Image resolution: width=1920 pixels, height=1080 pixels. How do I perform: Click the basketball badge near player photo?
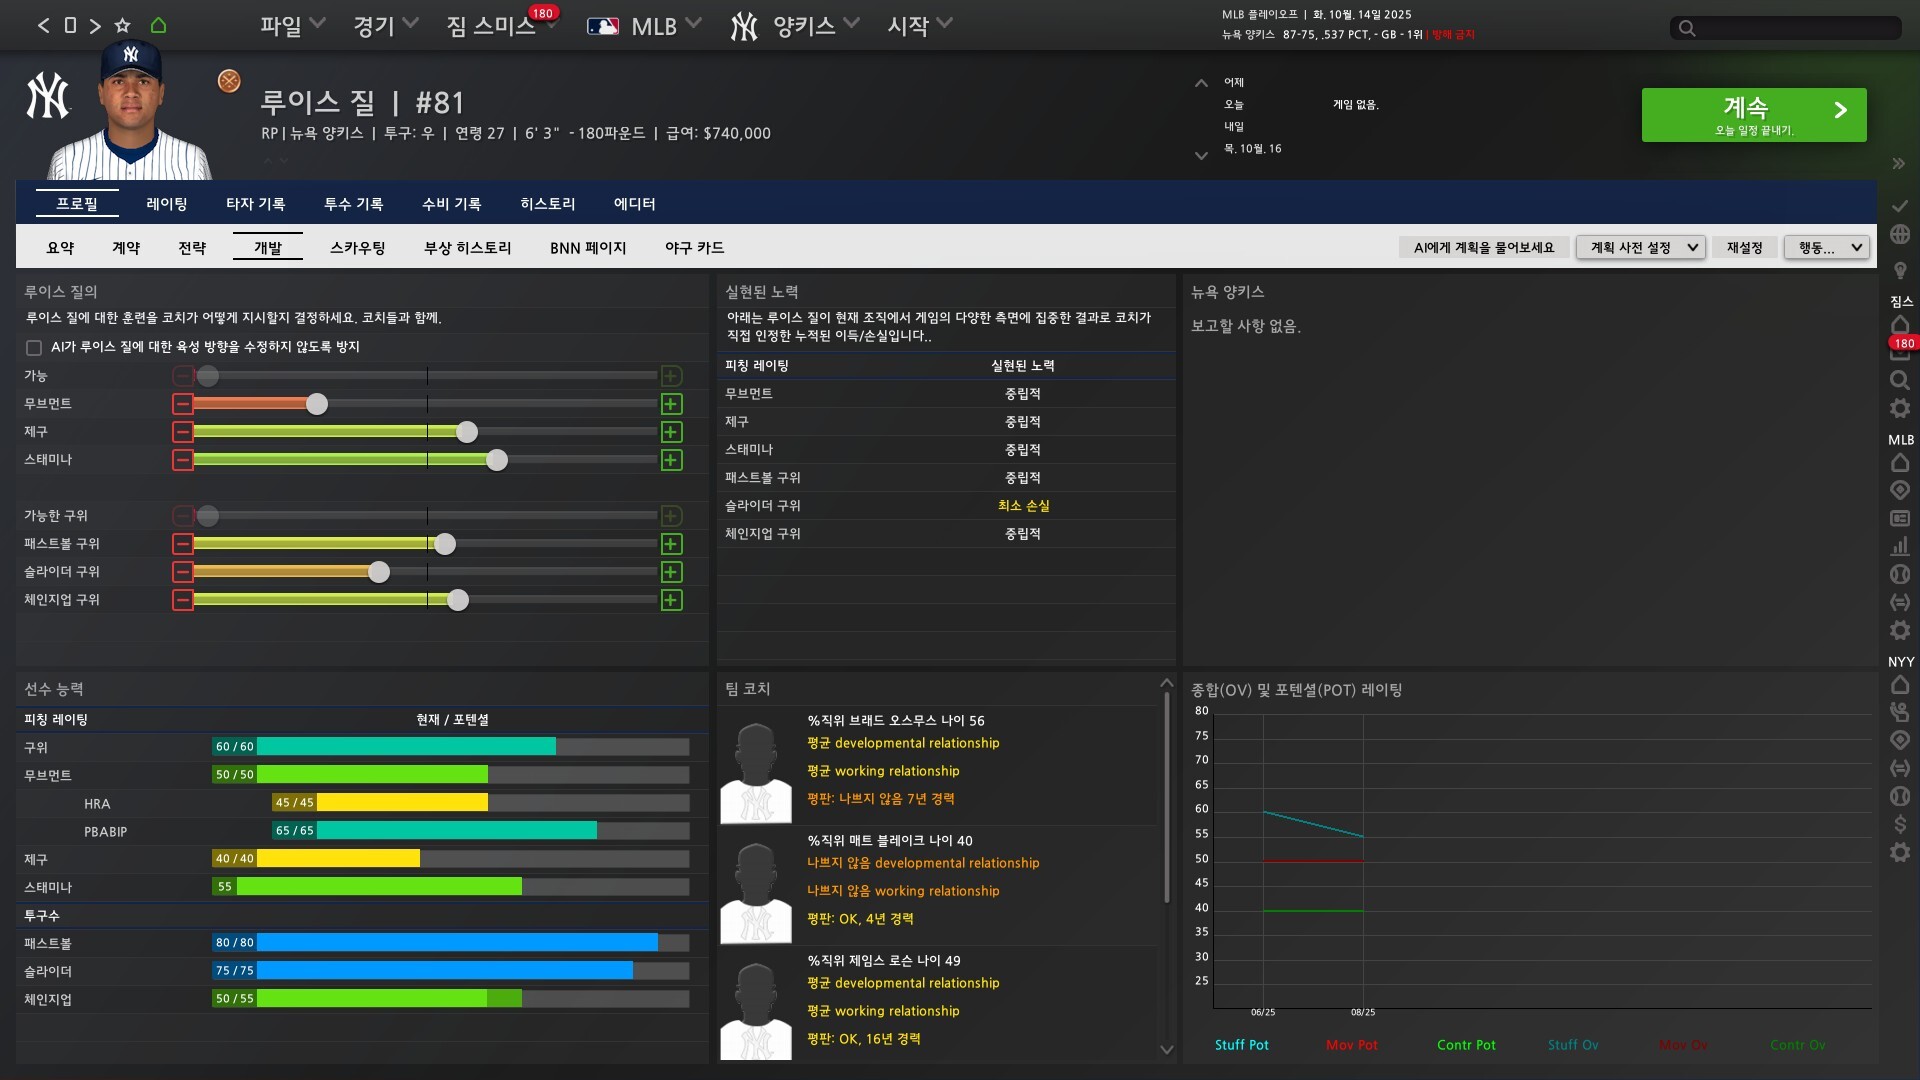click(x=229, y=81)
